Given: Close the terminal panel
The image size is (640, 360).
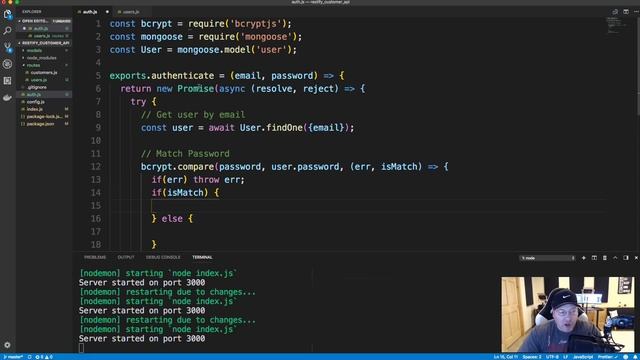Looking at the screenshot, I should [636, 258].
